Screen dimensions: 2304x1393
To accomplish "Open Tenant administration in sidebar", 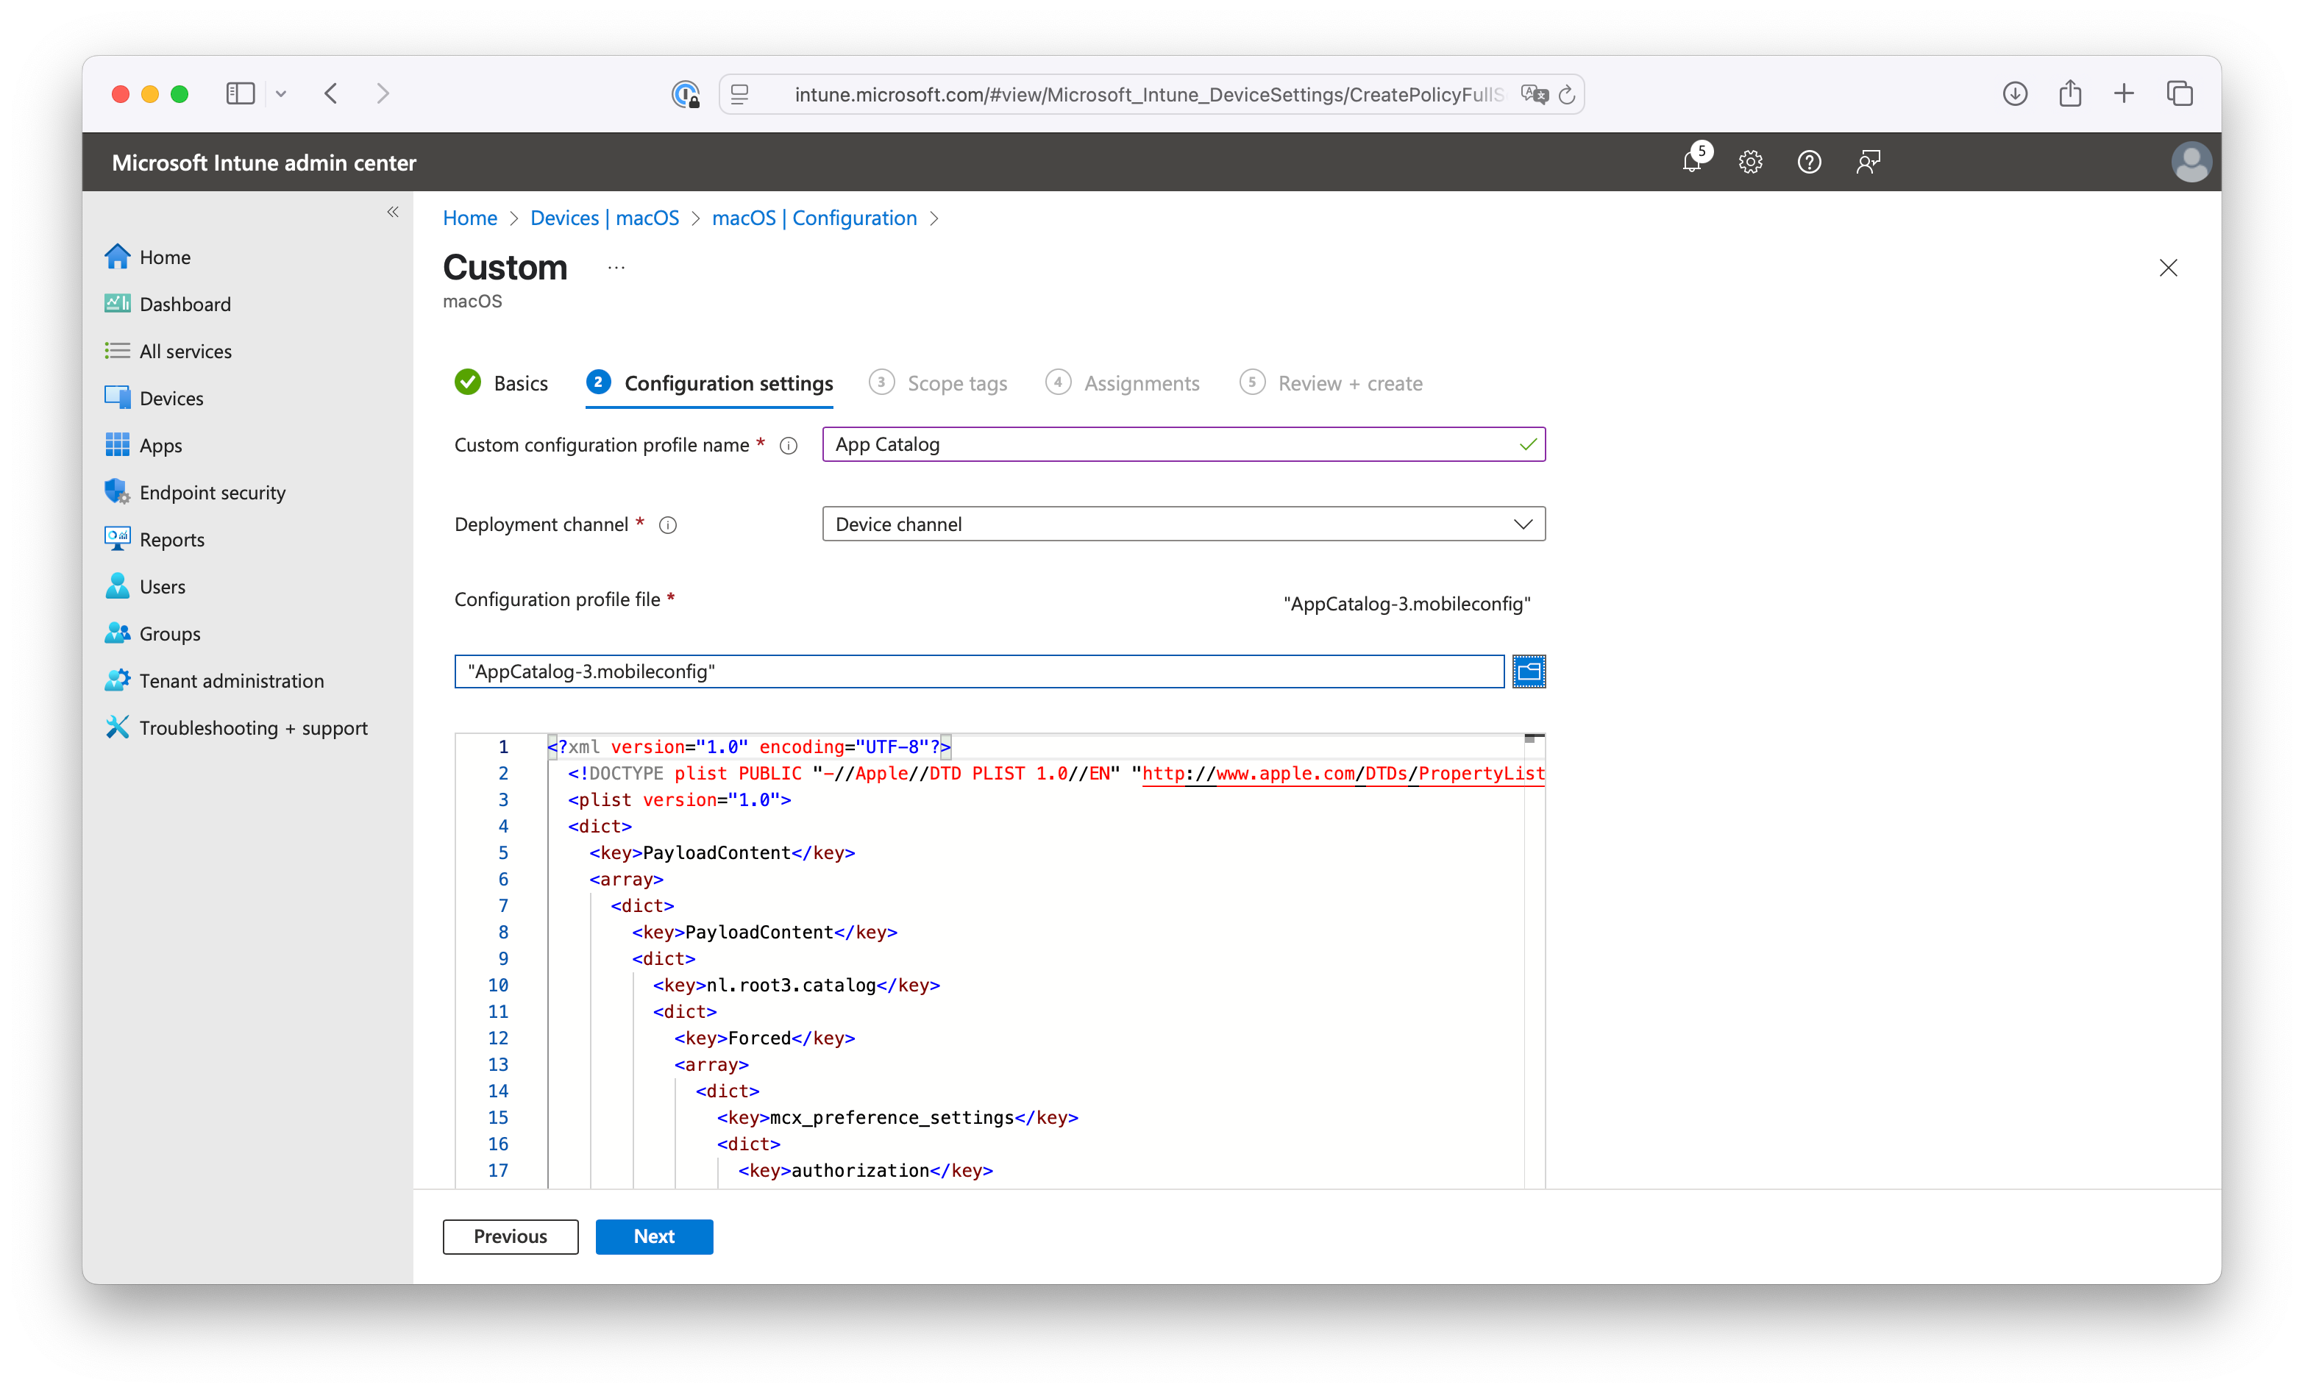I will coord(231,680).
